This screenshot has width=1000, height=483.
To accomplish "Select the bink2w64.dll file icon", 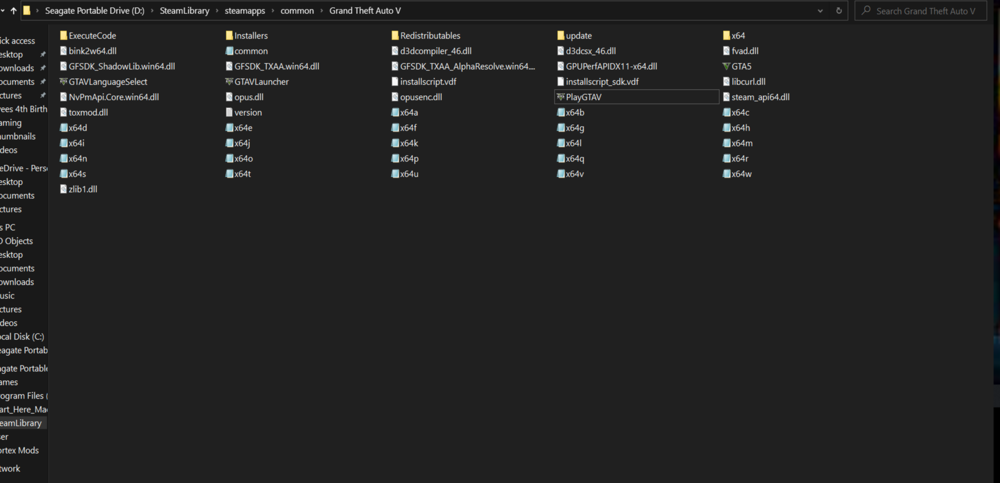I will tap(63, 51).
